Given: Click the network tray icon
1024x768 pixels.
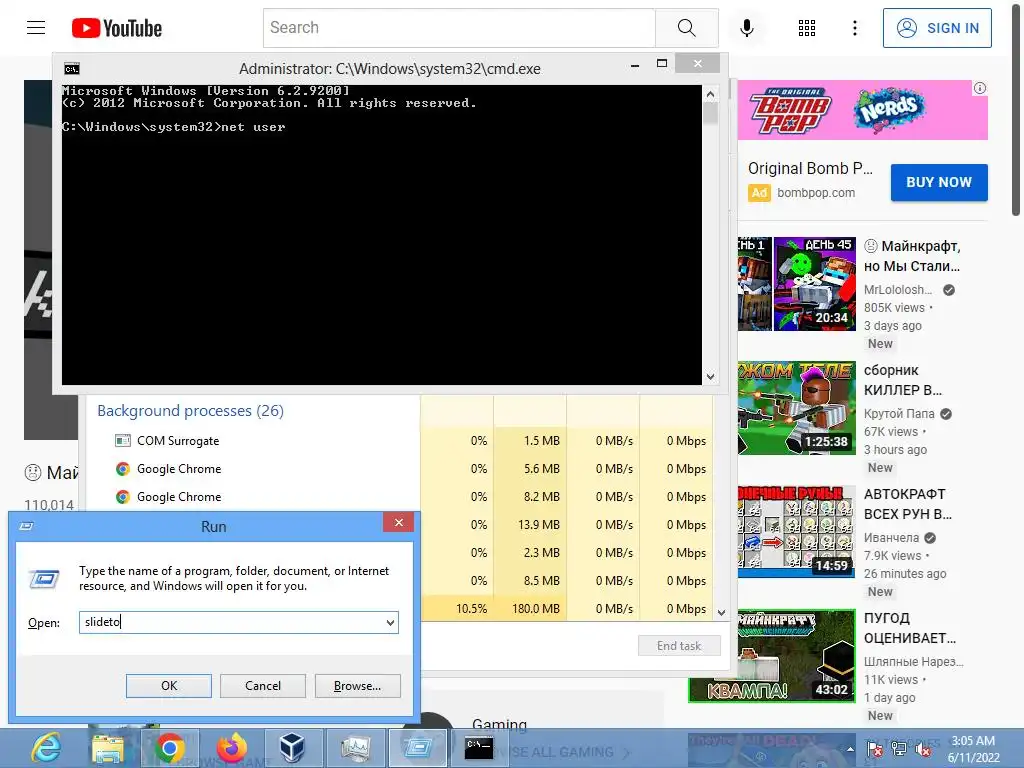Looking at the screenshot, I should [x=899, y=749].
